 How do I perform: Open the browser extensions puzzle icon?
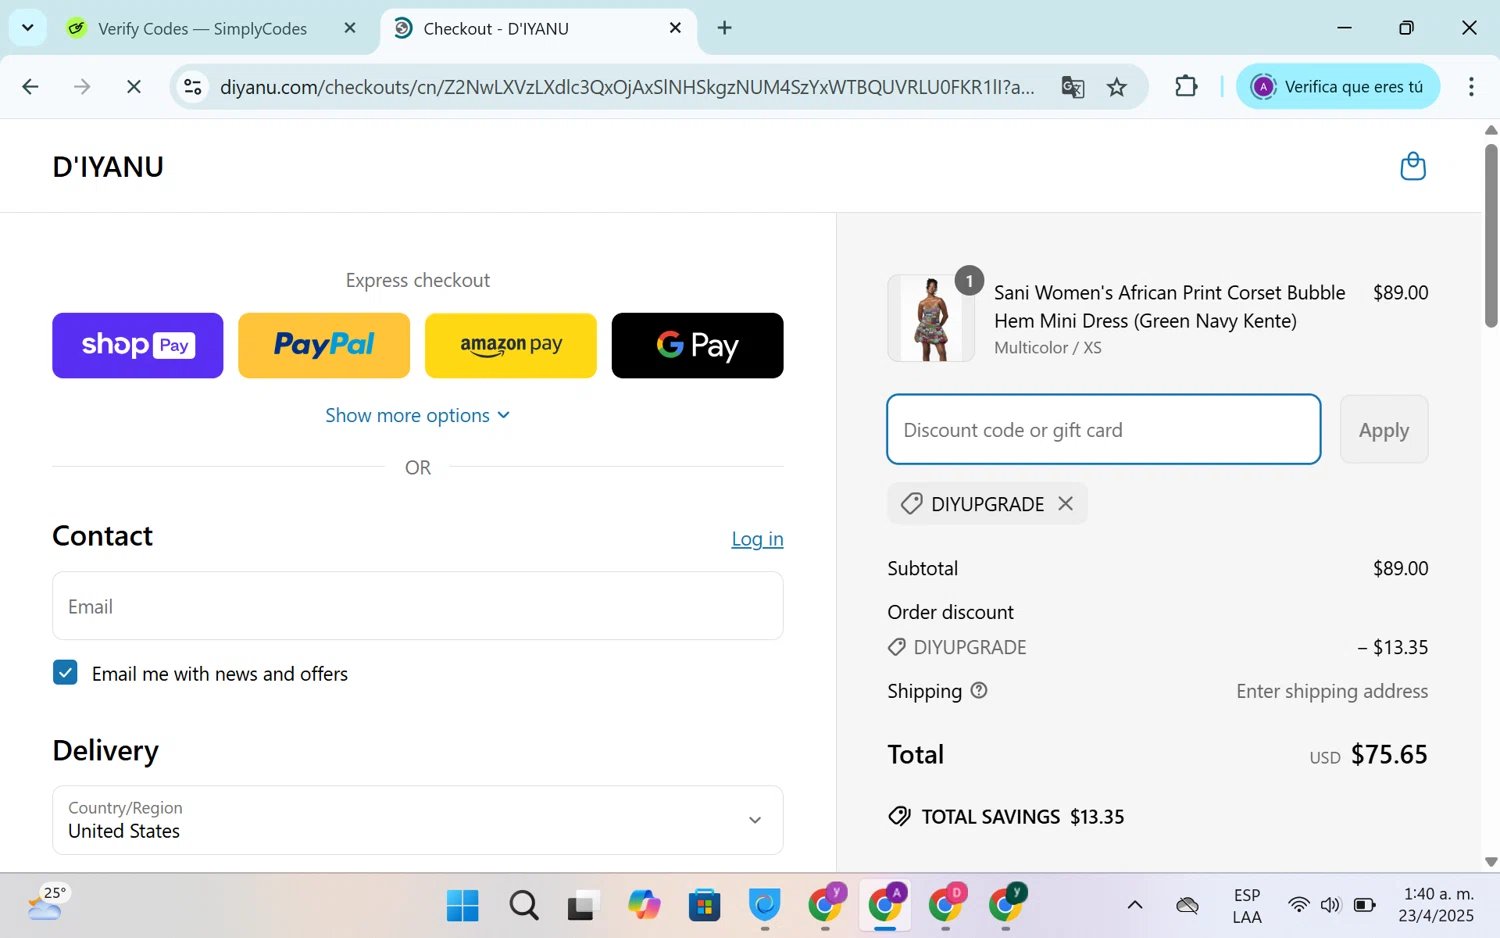point(1186,87)
